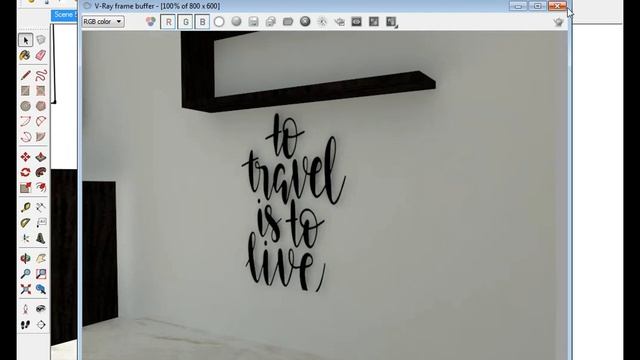Screen dimensions: 640x360
Task: Activate the Push/Pull tool
Action: point(41,157)
